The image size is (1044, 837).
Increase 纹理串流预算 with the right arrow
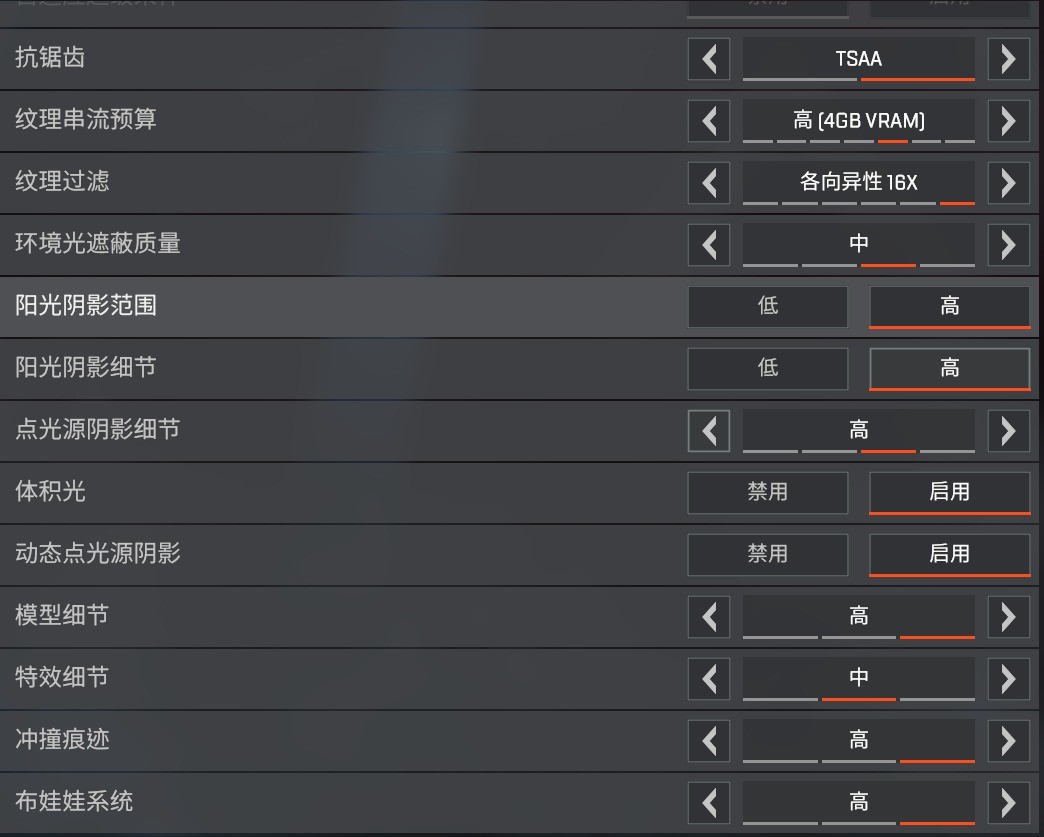point(1008,121)
